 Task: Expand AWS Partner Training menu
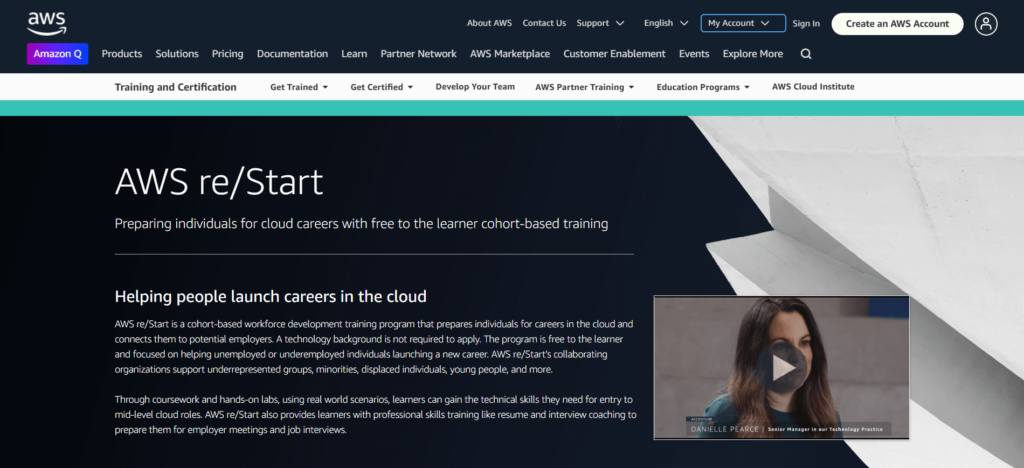point(584,87)
